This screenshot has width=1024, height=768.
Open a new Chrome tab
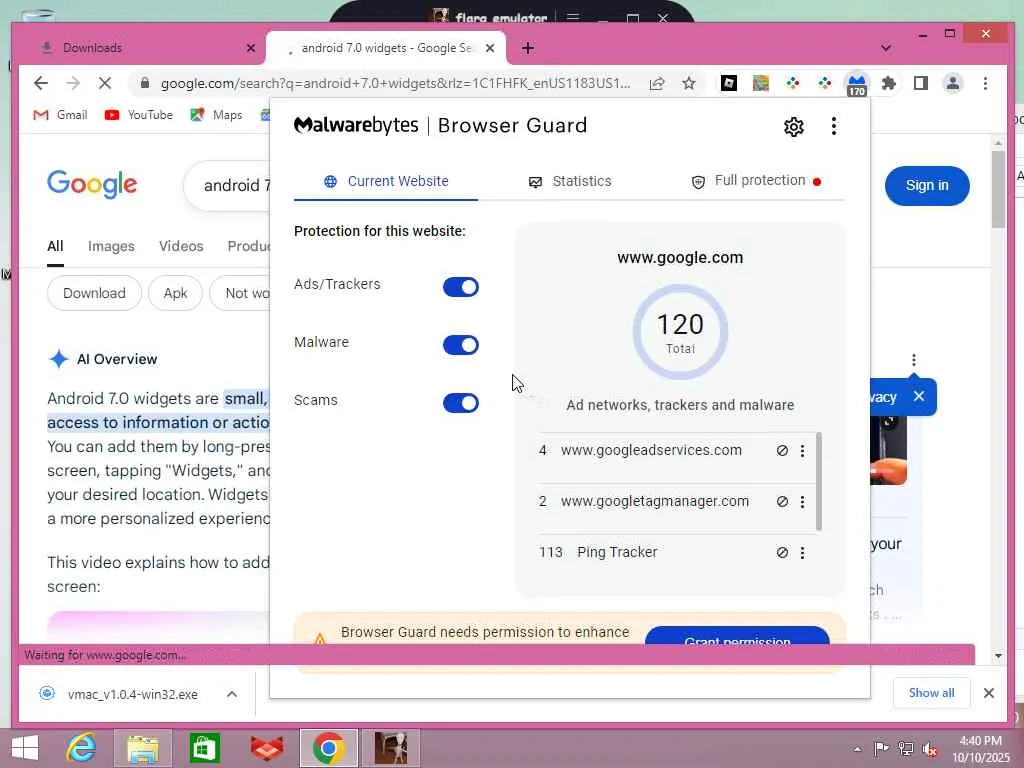(x=528, y=48)
